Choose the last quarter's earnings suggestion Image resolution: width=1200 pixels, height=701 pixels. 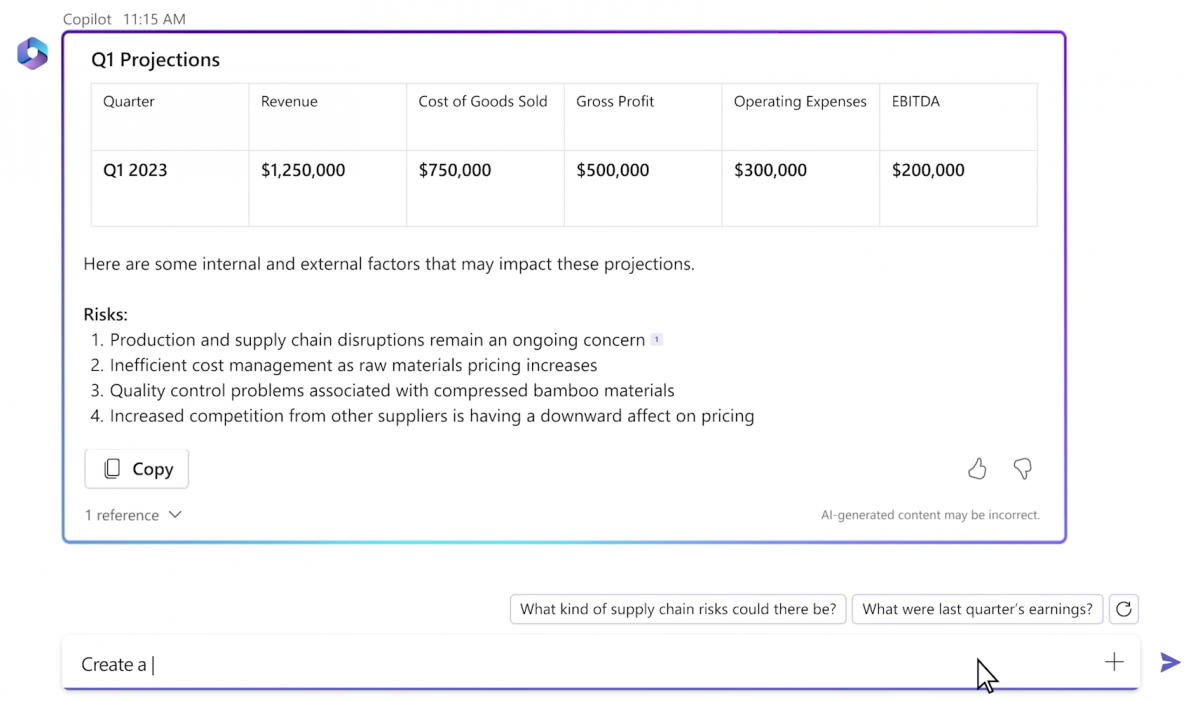coord(977,608)
